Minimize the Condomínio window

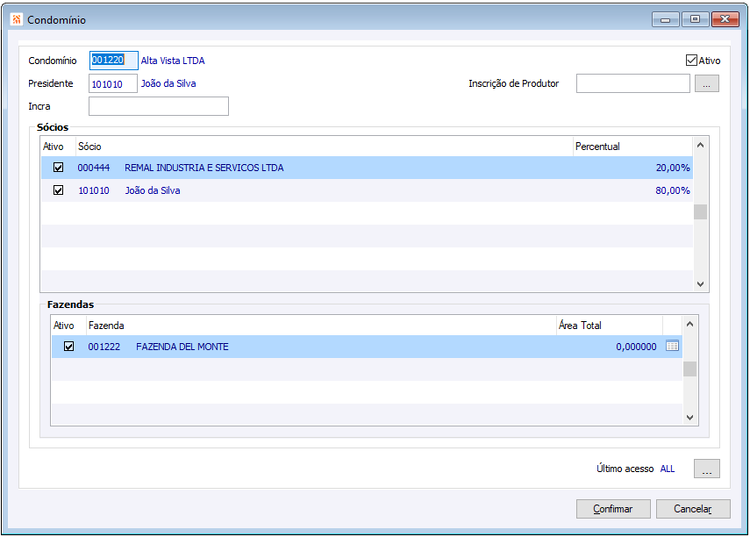point(665,20)
